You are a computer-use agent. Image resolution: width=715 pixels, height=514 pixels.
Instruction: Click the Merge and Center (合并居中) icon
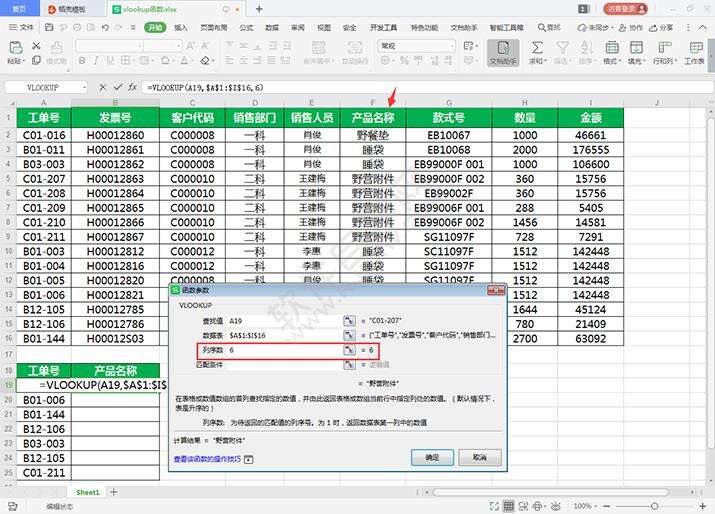[x=319, y=47]
